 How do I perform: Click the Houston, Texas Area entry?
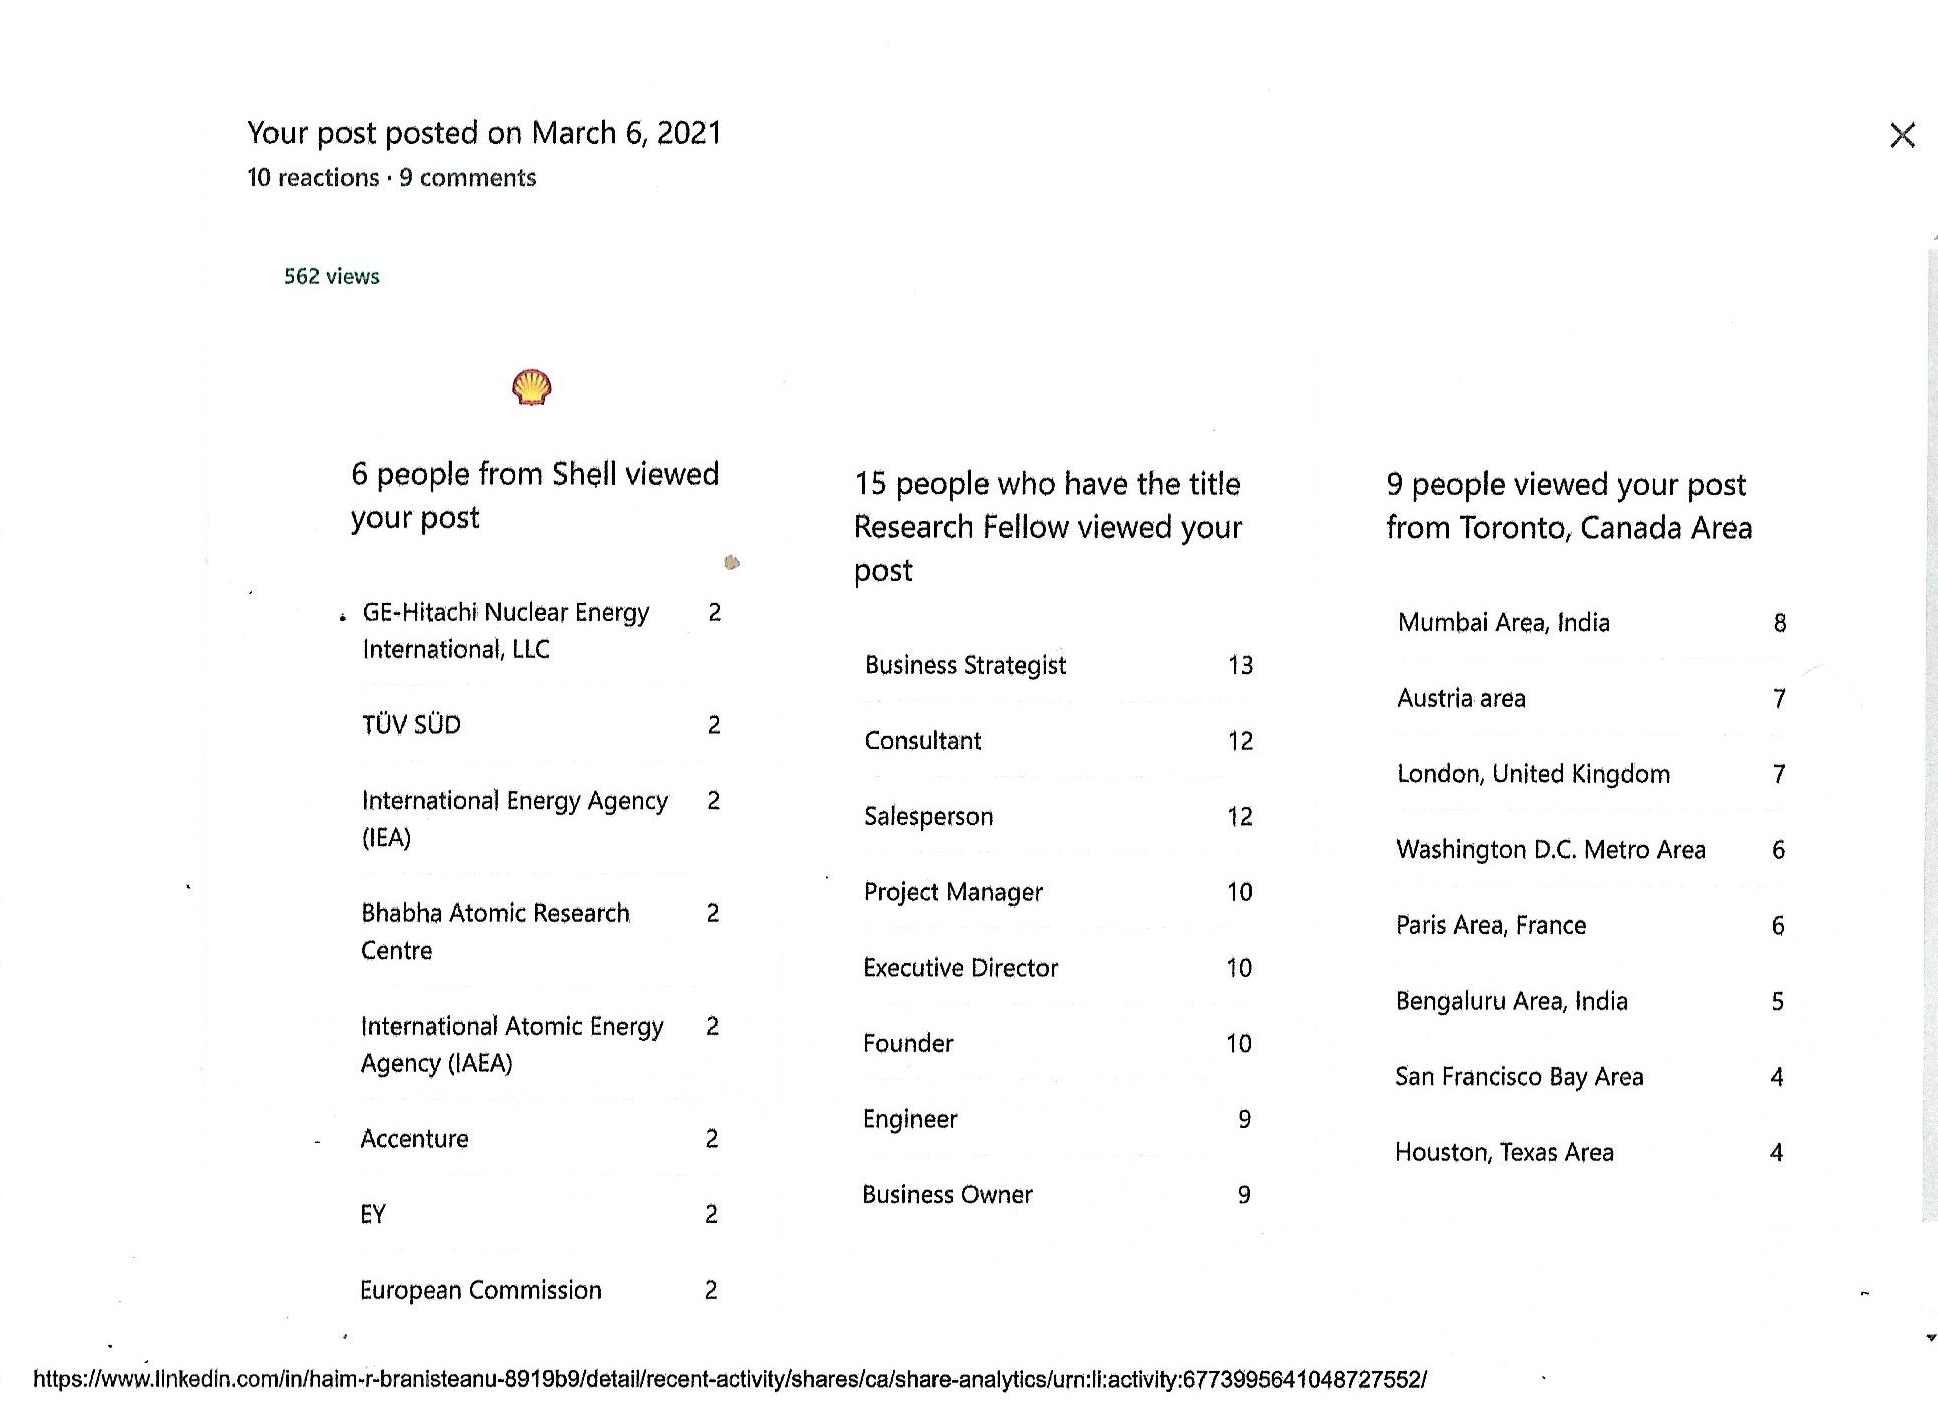(x=1504, y=1152)
